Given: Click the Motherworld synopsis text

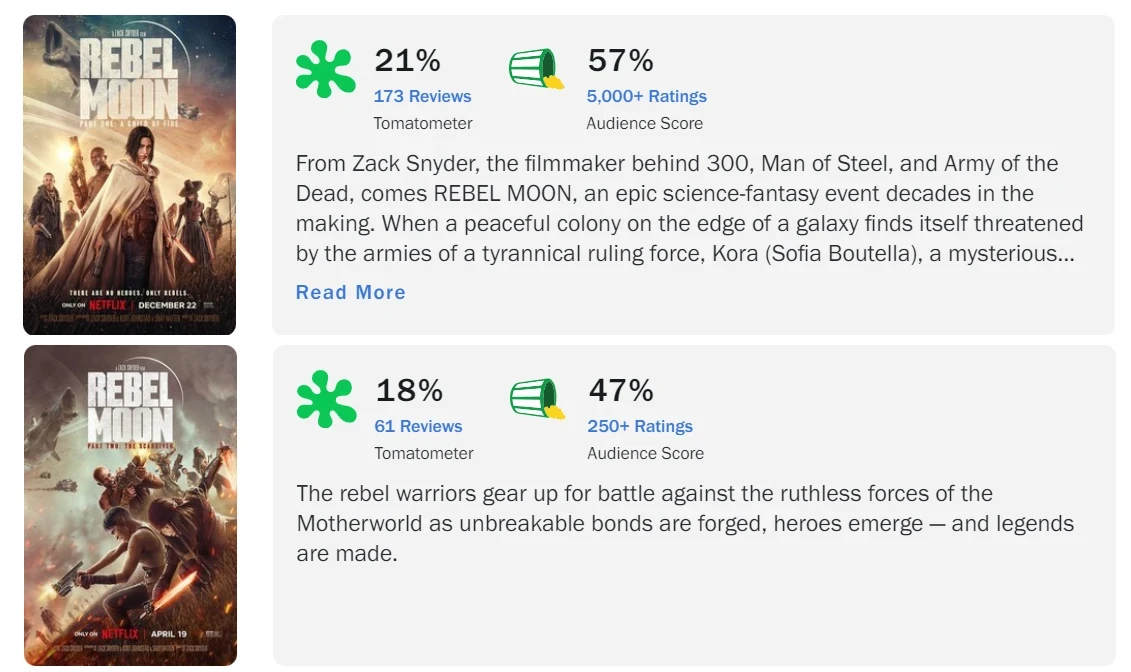Looking at the screenshot, I should click(x=684, y=523).
